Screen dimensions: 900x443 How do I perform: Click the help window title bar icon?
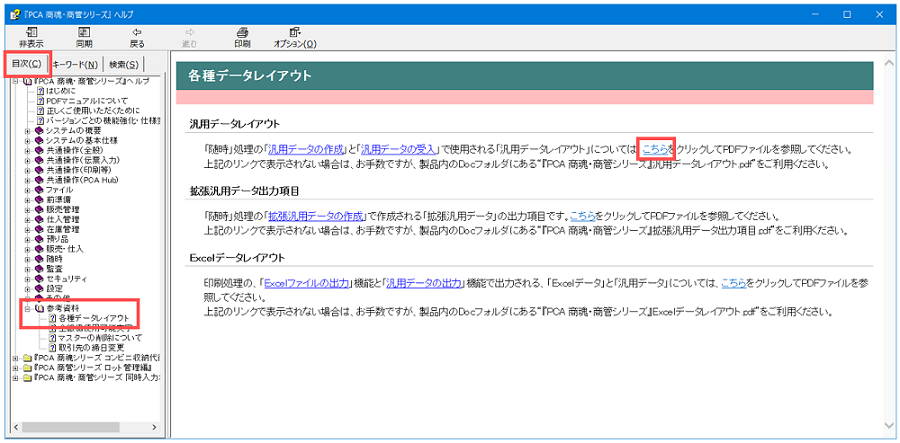(x=14, y=14)
